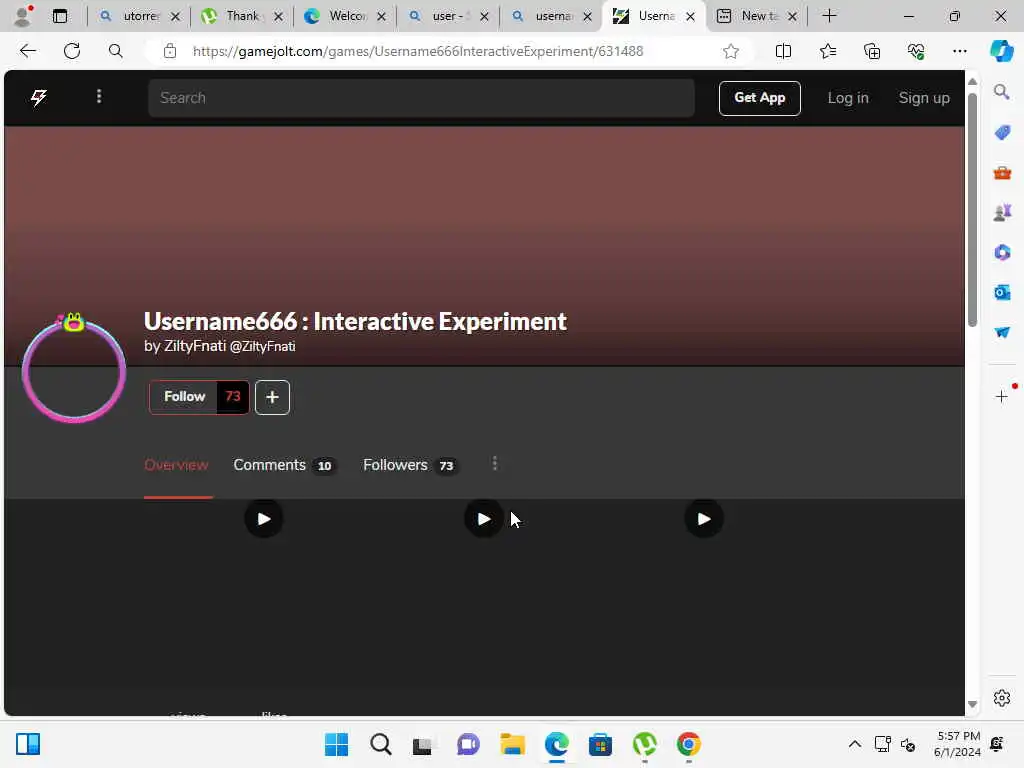1024x768 pixels.
Task: Open File Explorer from taskbar
Action: [x=513, y=744]
